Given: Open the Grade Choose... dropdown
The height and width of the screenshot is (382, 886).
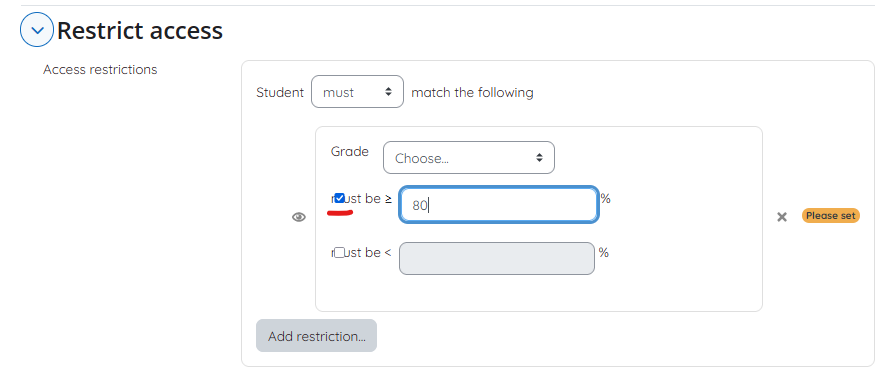Looking at the screenshot, I should pyautogui.click(x=468, y=158).
